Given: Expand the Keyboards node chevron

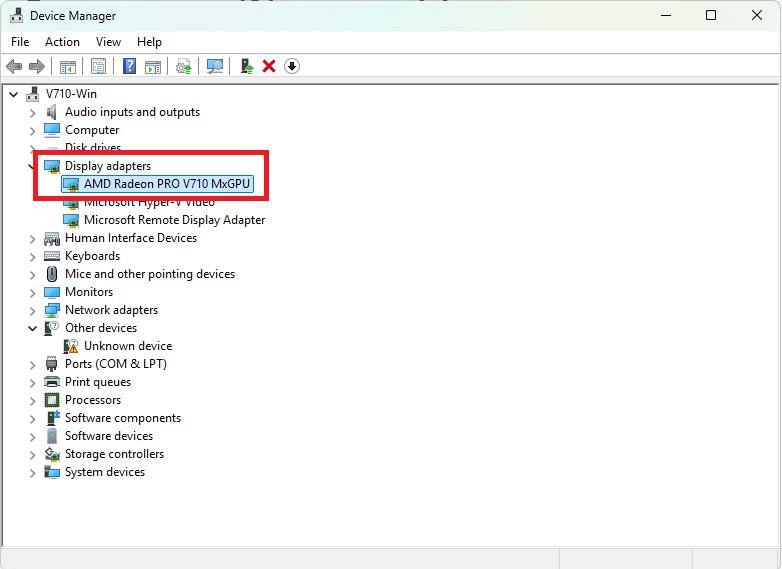Looking at the screenshot, I should [x=32, y=257].
